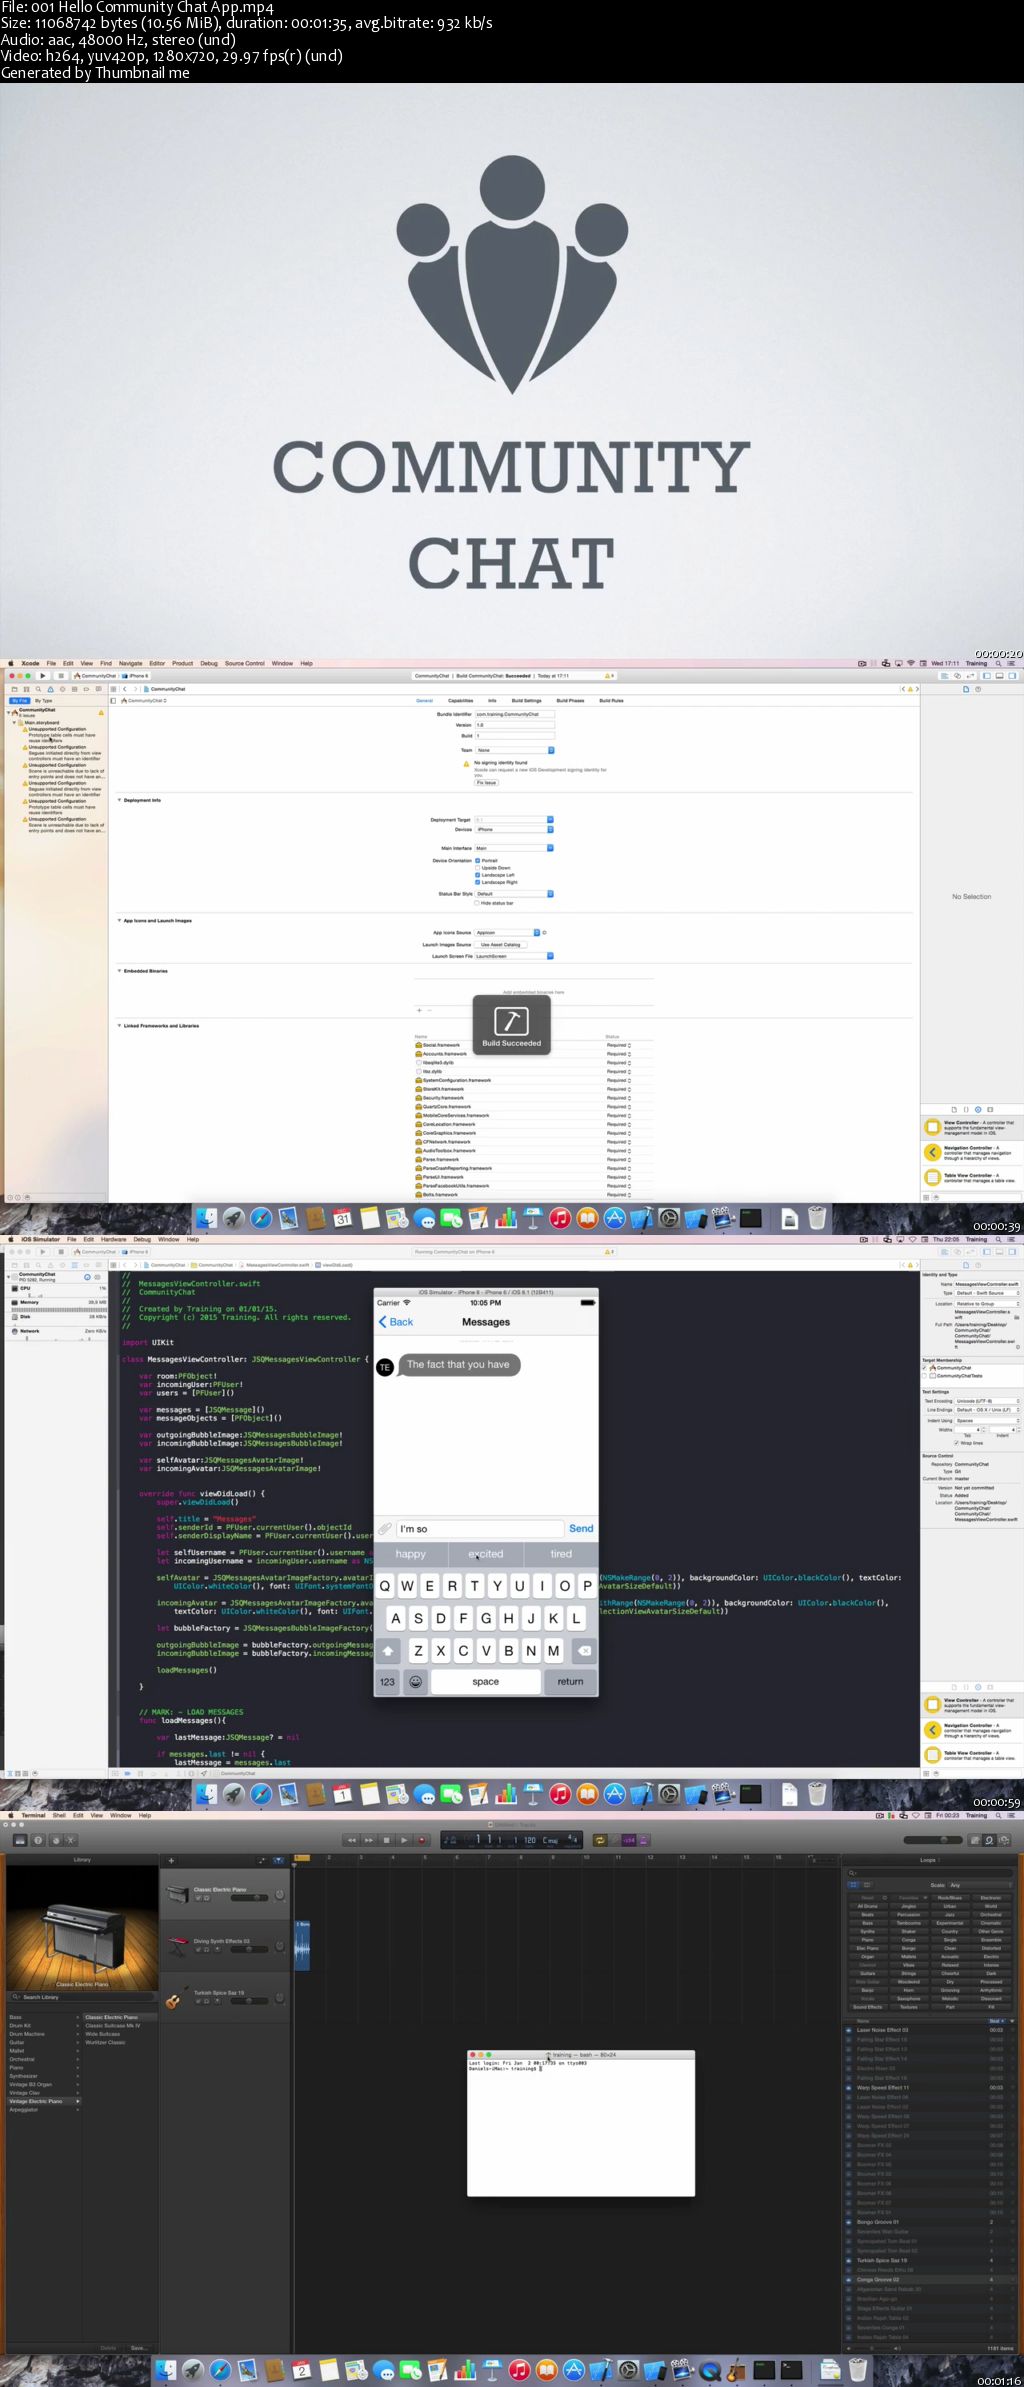The image size is (1024, 2387).
Task: Open the Text Encoding dropdown in file inspector
Action: coord(987,1401)
